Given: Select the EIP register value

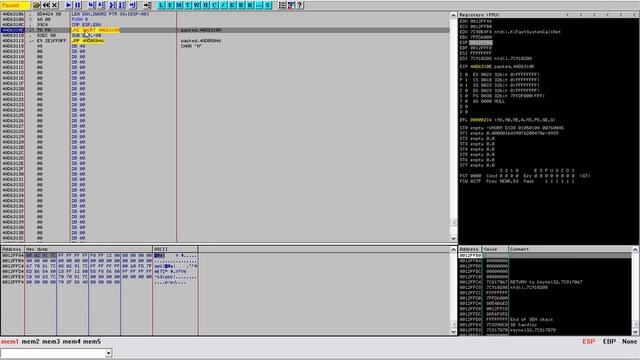Looking at the screenshot, I should [x=481, y=67].
